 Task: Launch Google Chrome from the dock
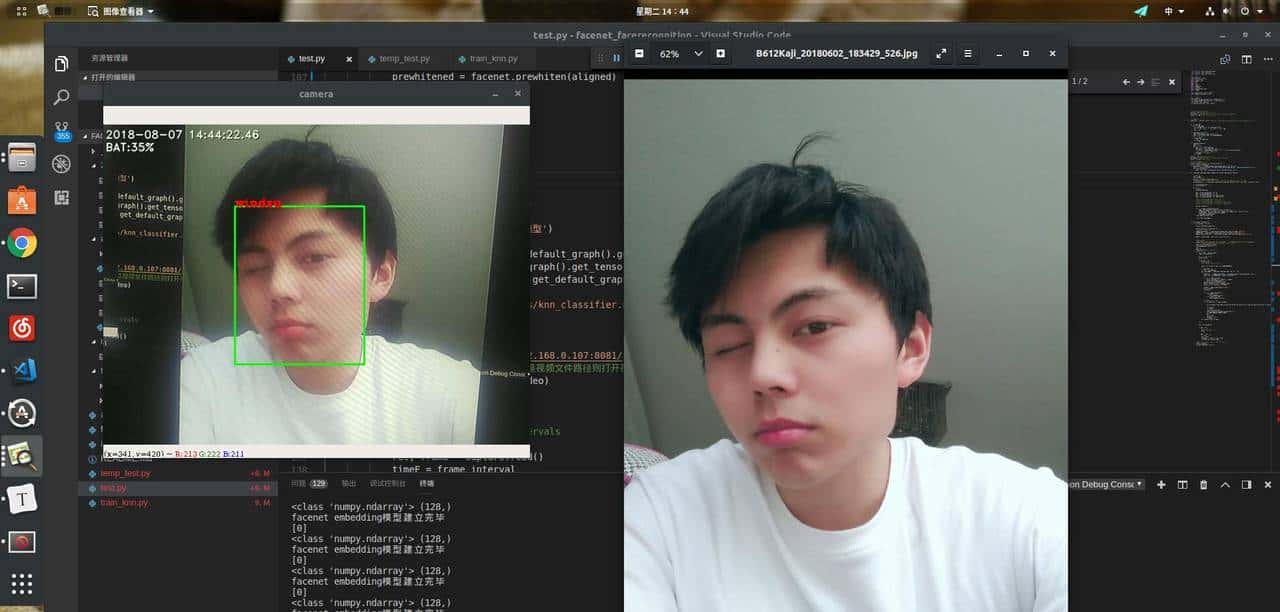point(22,243)
